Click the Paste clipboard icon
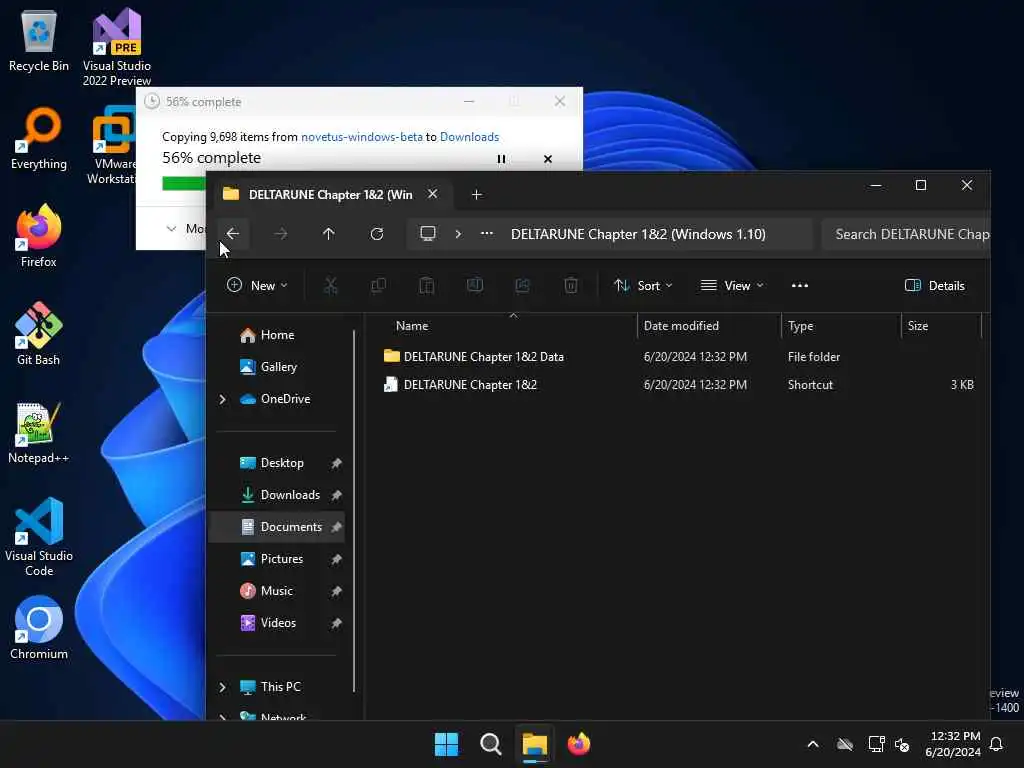The width and height of the screenshot is (1024, 768). (x=426, y=285)
